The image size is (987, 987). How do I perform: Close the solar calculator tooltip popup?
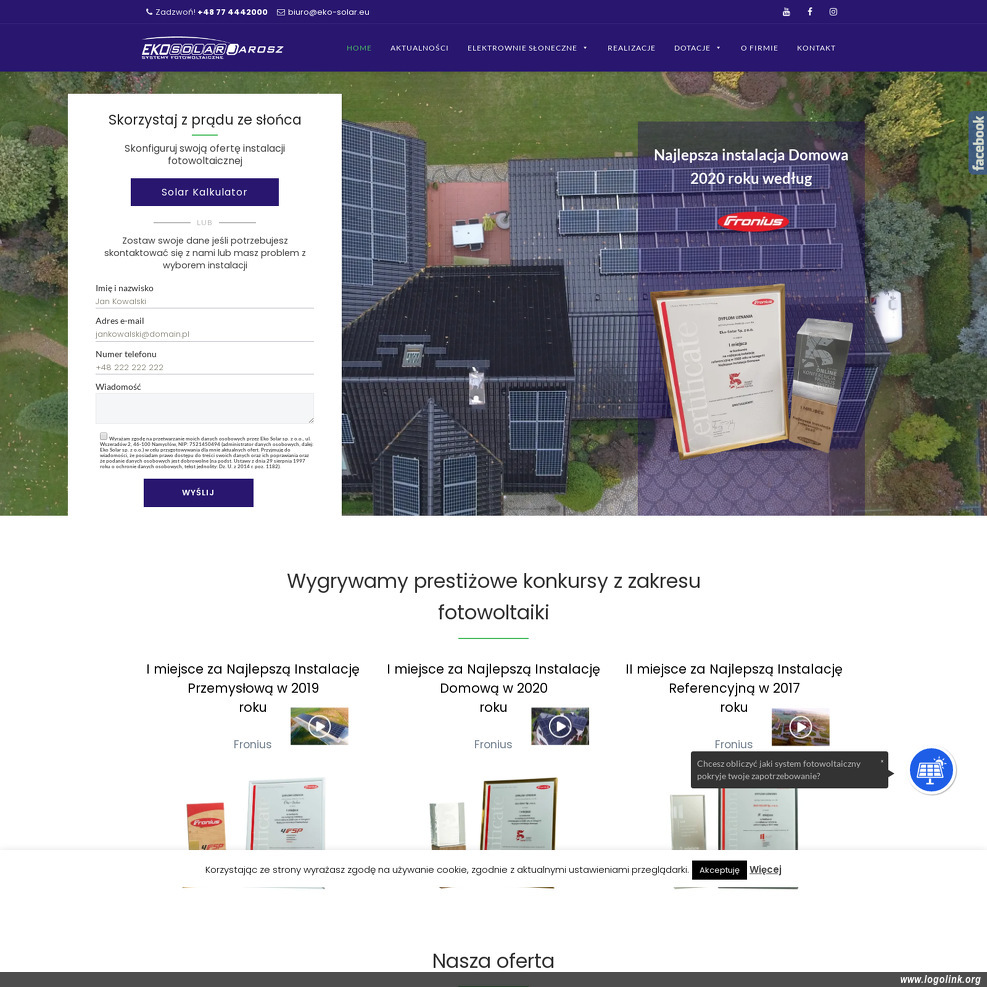pyautogui.click(x=882, y=761)
